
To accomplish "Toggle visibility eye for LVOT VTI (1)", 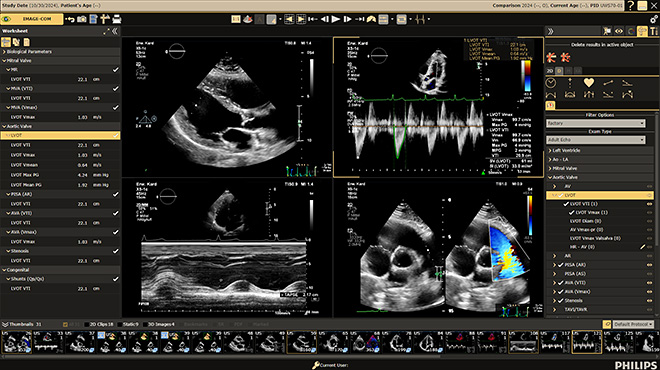I will 649,204.
